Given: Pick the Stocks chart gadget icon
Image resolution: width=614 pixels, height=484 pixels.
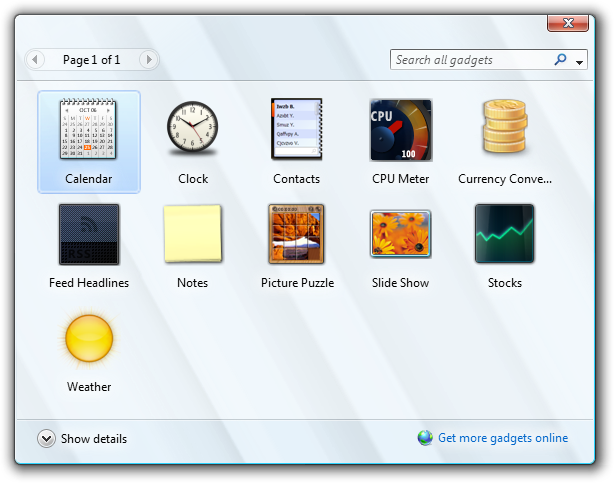Looking at the screenshot, I should tap(504, 233).
